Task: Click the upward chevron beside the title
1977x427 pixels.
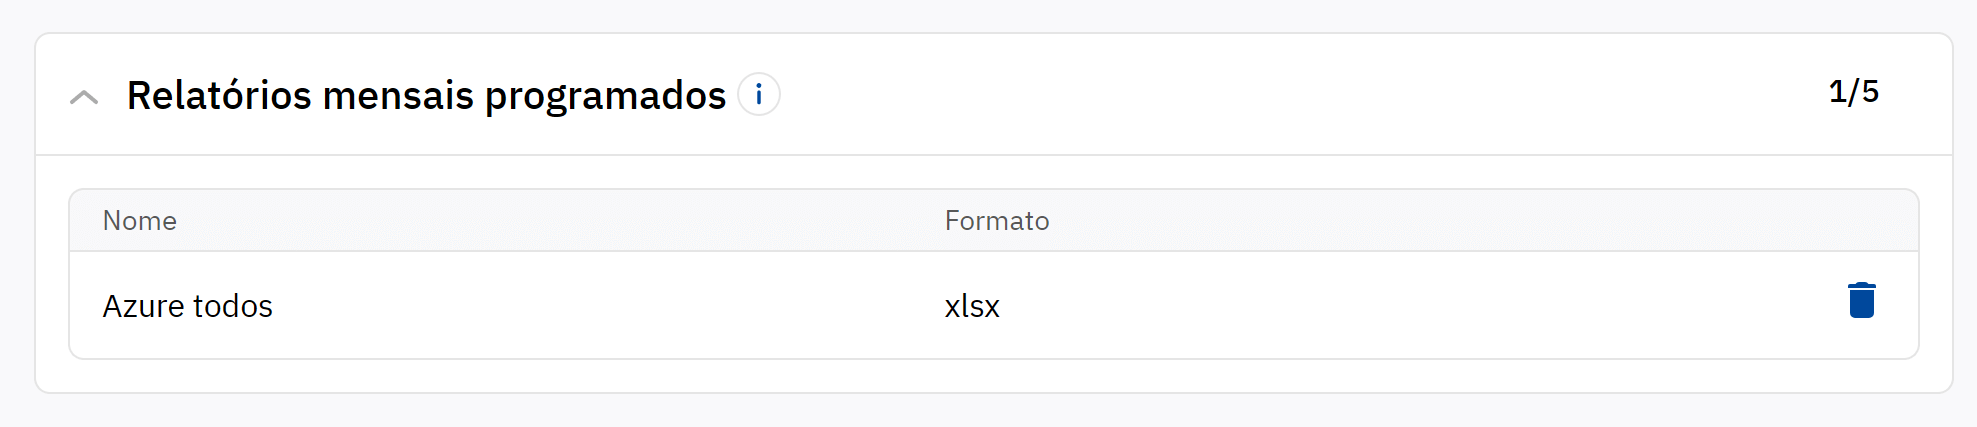Action: (84, 97)
